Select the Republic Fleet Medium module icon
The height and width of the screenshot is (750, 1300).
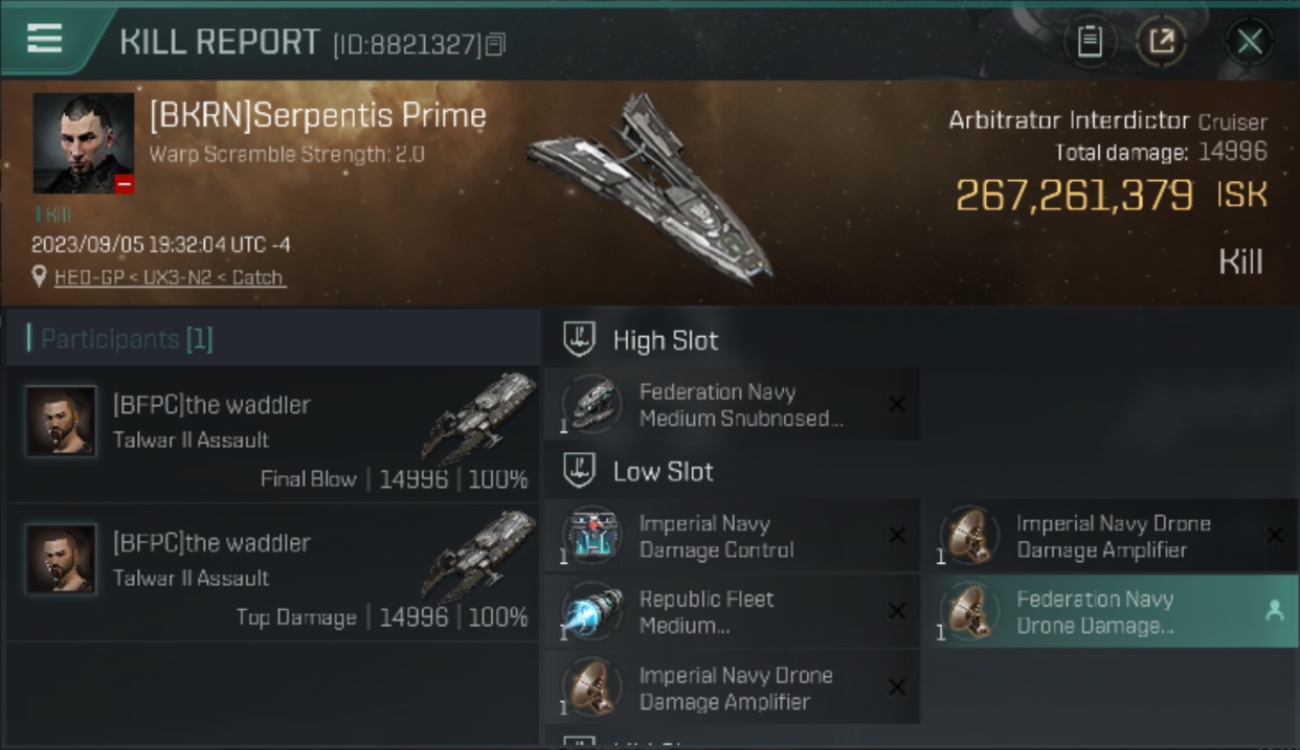tap(591, 612)
